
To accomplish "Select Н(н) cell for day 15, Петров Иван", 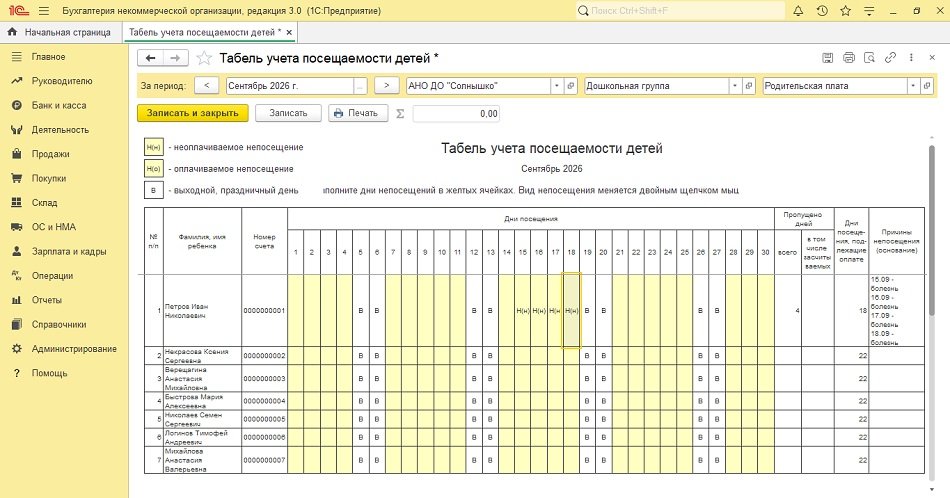I will 522,311.
